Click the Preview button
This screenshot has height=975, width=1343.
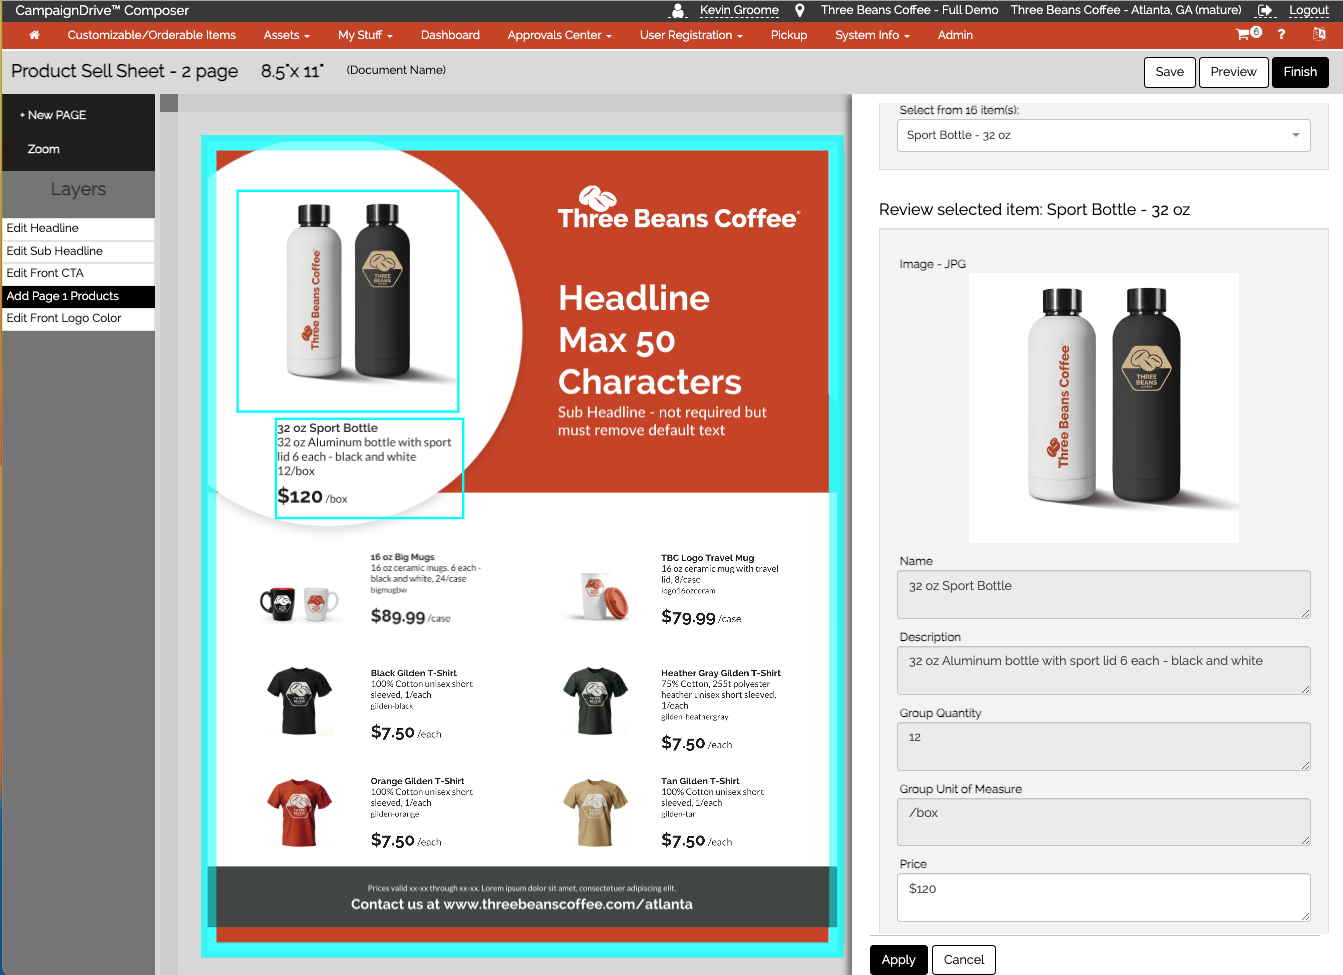point(1233,72)
